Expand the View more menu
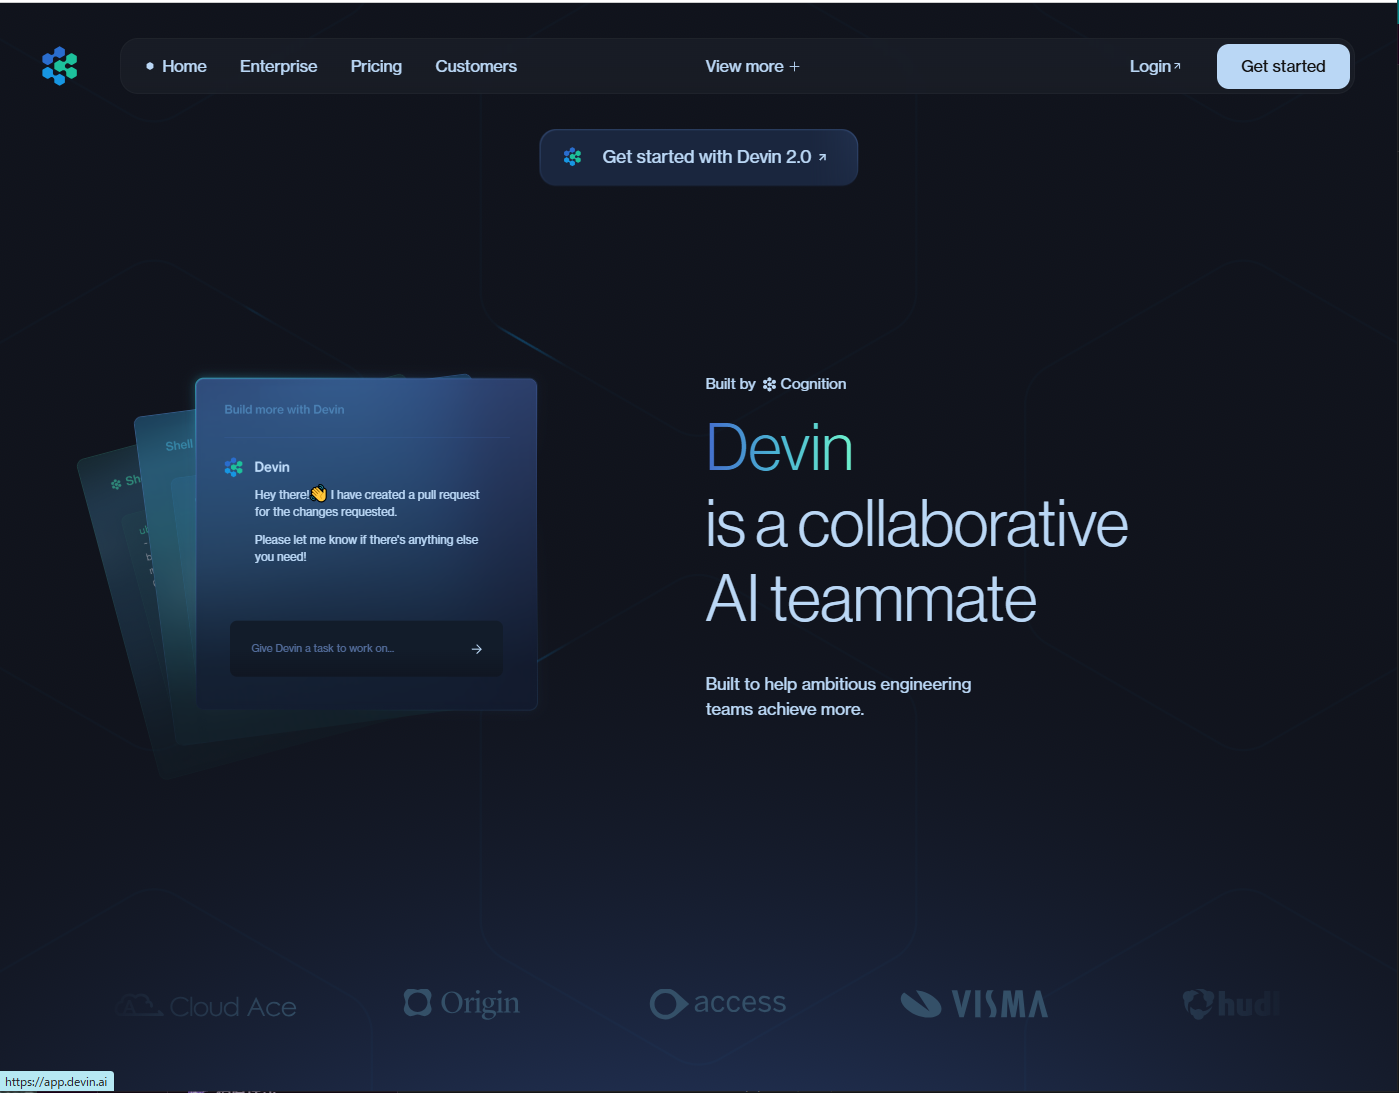The height and width of the screenshot is (1093, 1399). 752,66
